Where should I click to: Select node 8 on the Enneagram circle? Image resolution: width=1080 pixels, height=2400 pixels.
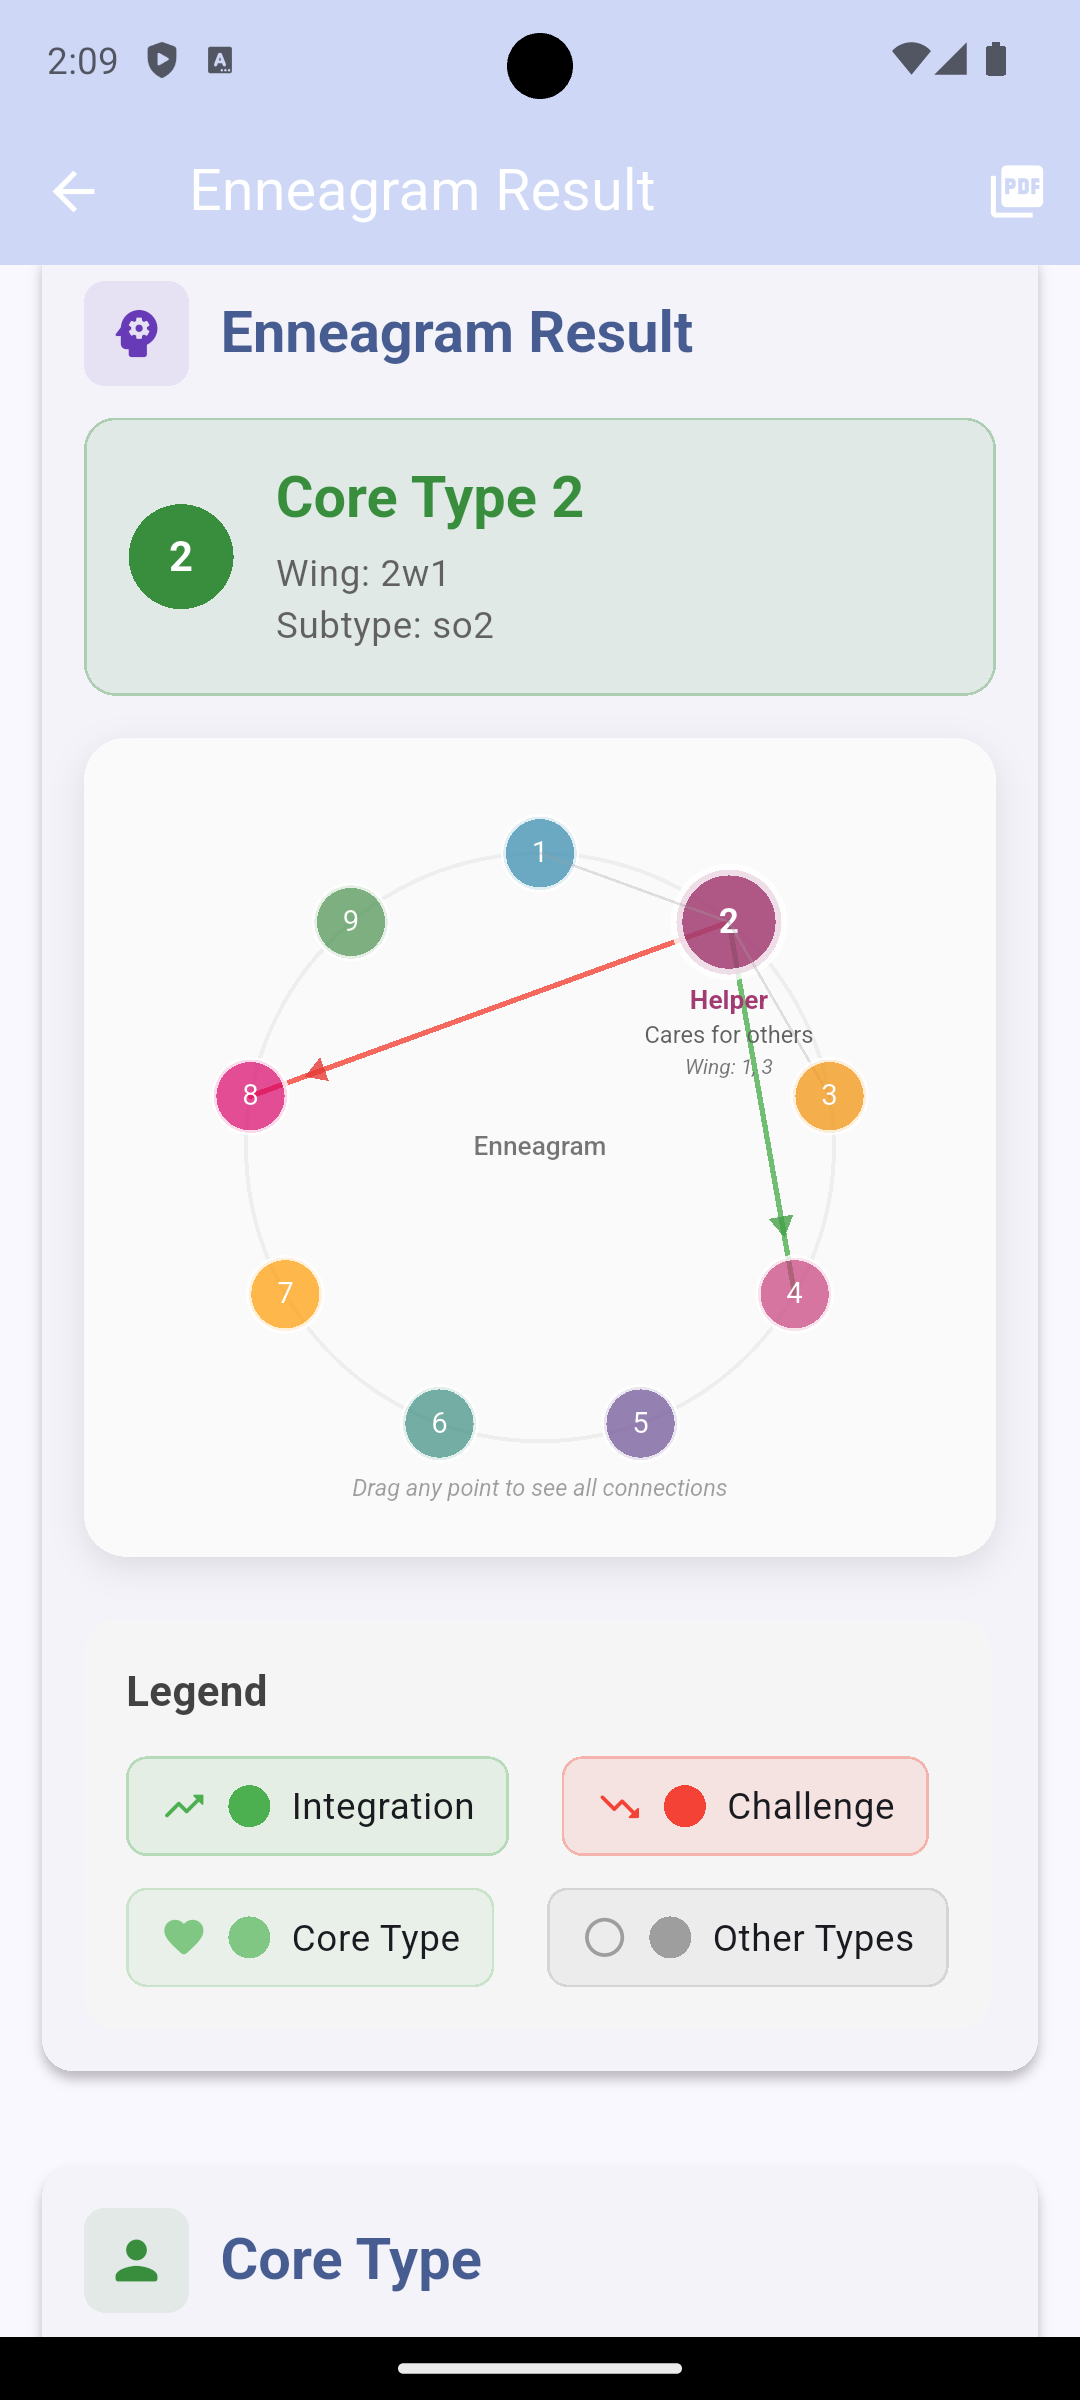(x=250, y=1096)
